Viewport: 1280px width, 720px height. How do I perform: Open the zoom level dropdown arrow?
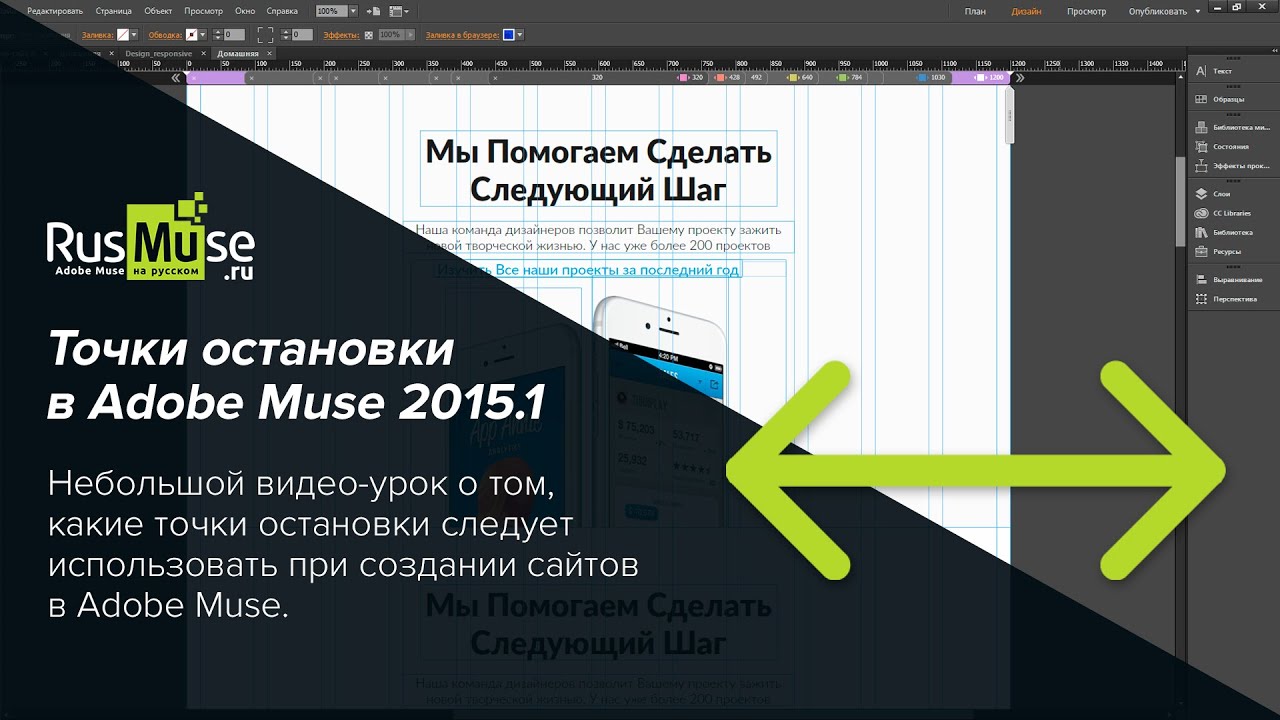pos(353,11)
